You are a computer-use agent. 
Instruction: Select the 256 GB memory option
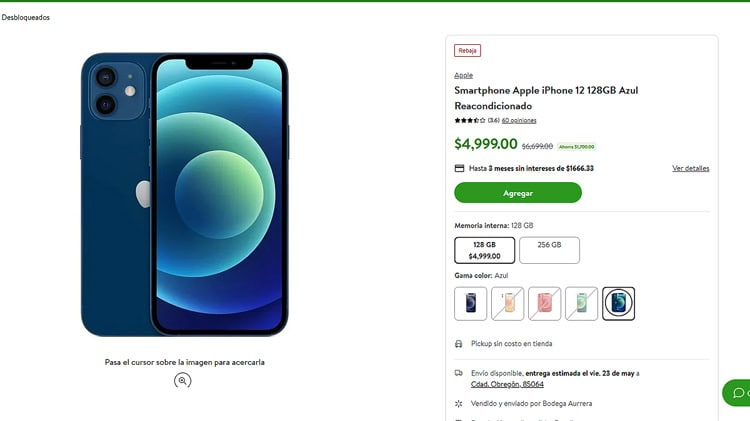[549, 250]
